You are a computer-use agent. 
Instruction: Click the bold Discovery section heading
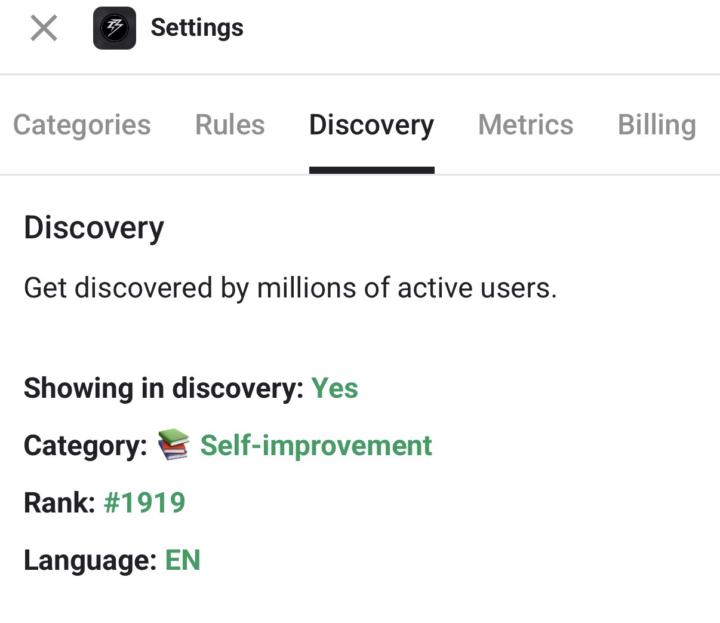click(94, 228)
